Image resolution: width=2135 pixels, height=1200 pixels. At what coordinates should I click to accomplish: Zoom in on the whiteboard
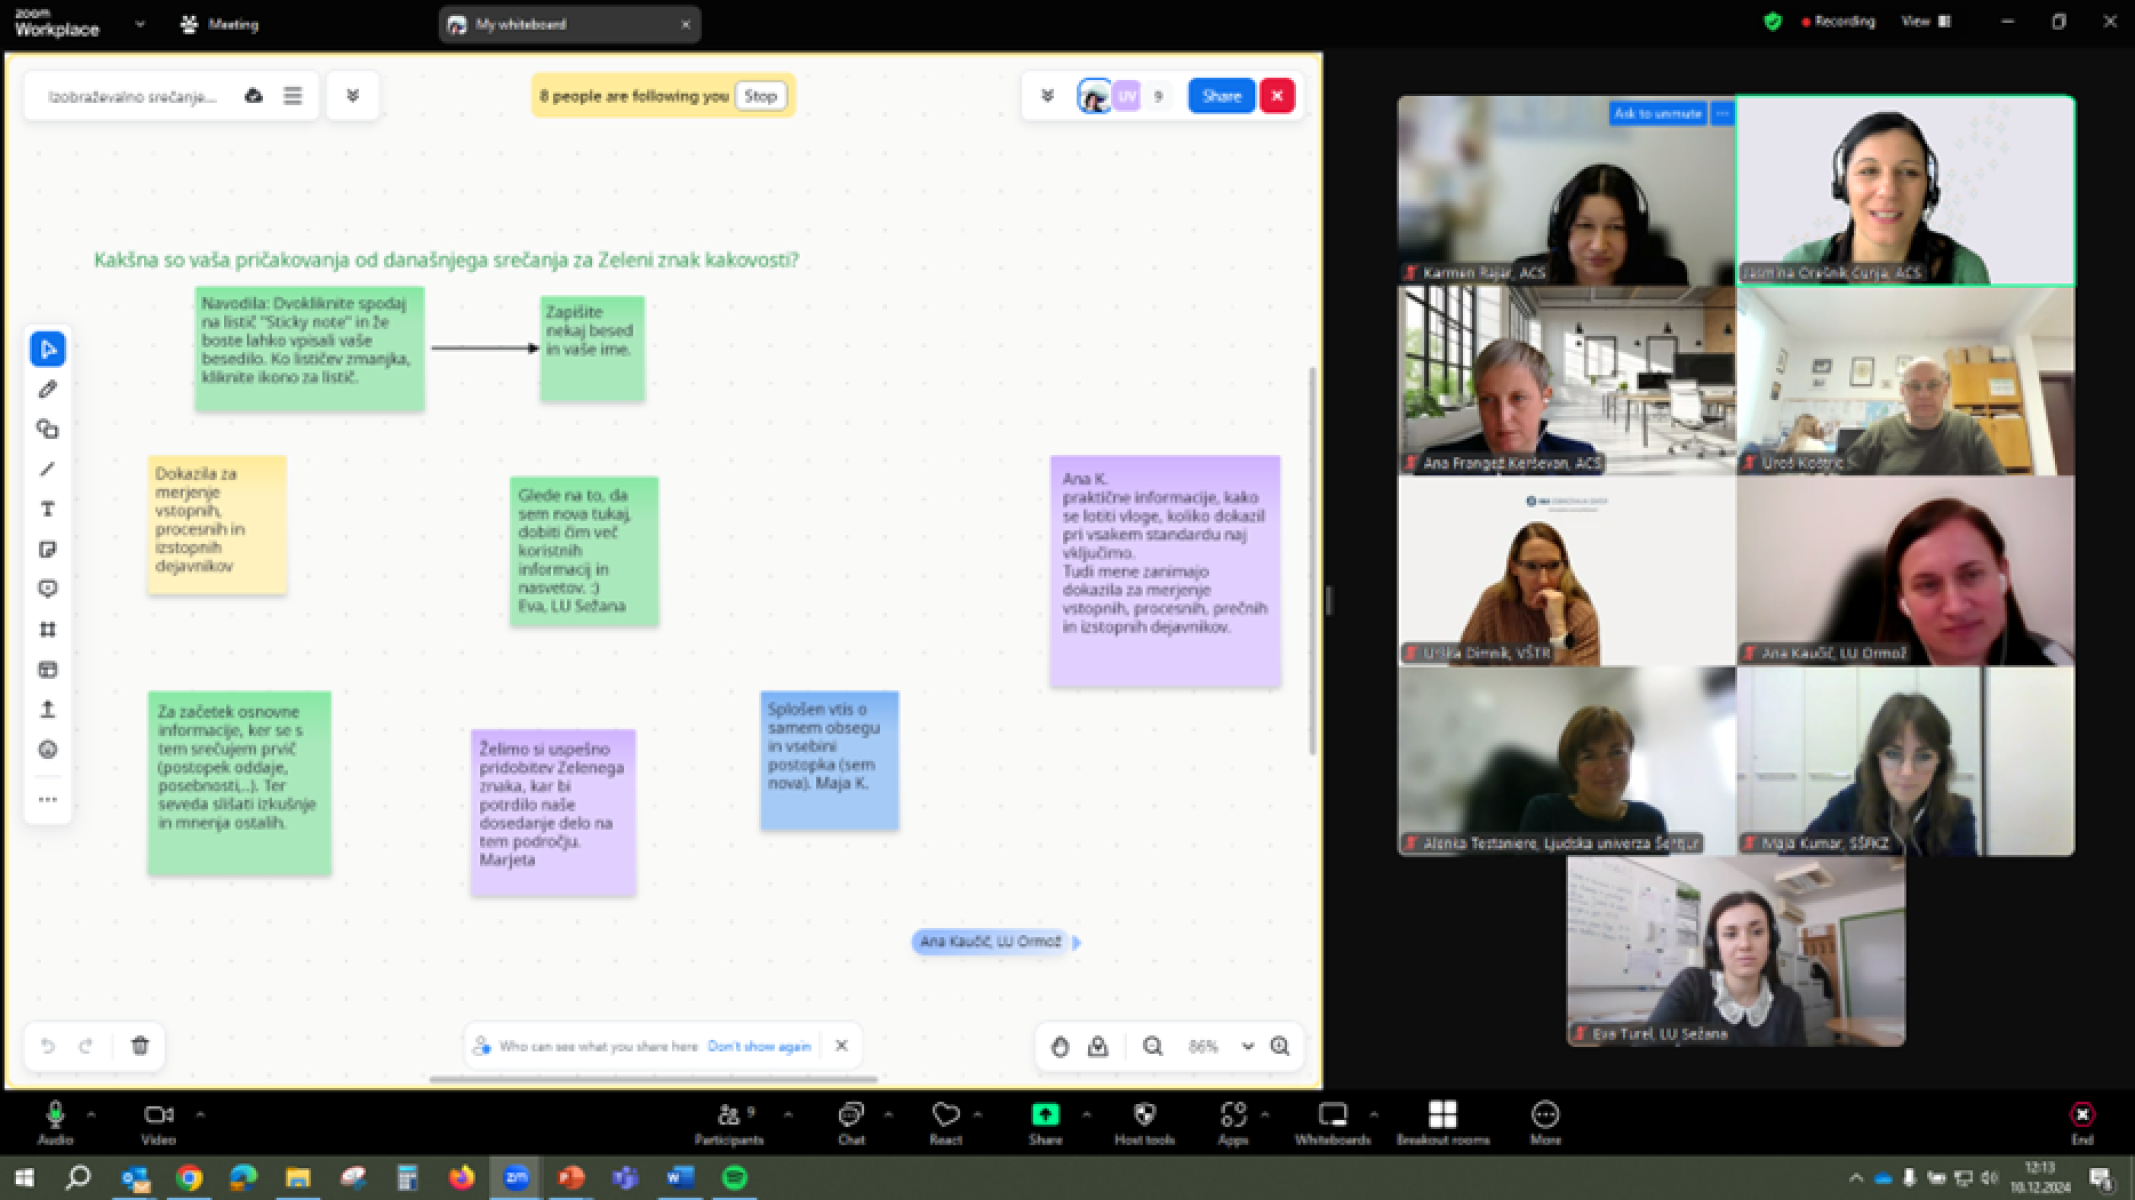tap(1280, 1046)
